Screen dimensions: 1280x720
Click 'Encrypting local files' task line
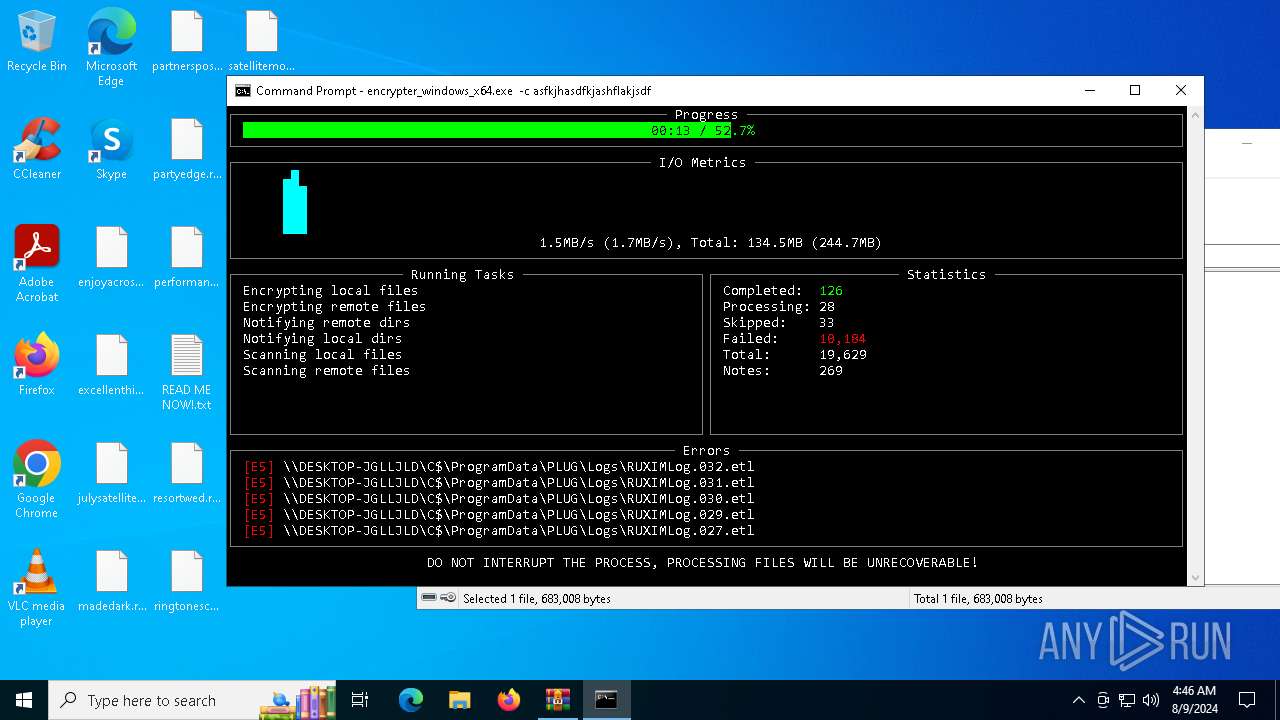[x=330, y=290]
